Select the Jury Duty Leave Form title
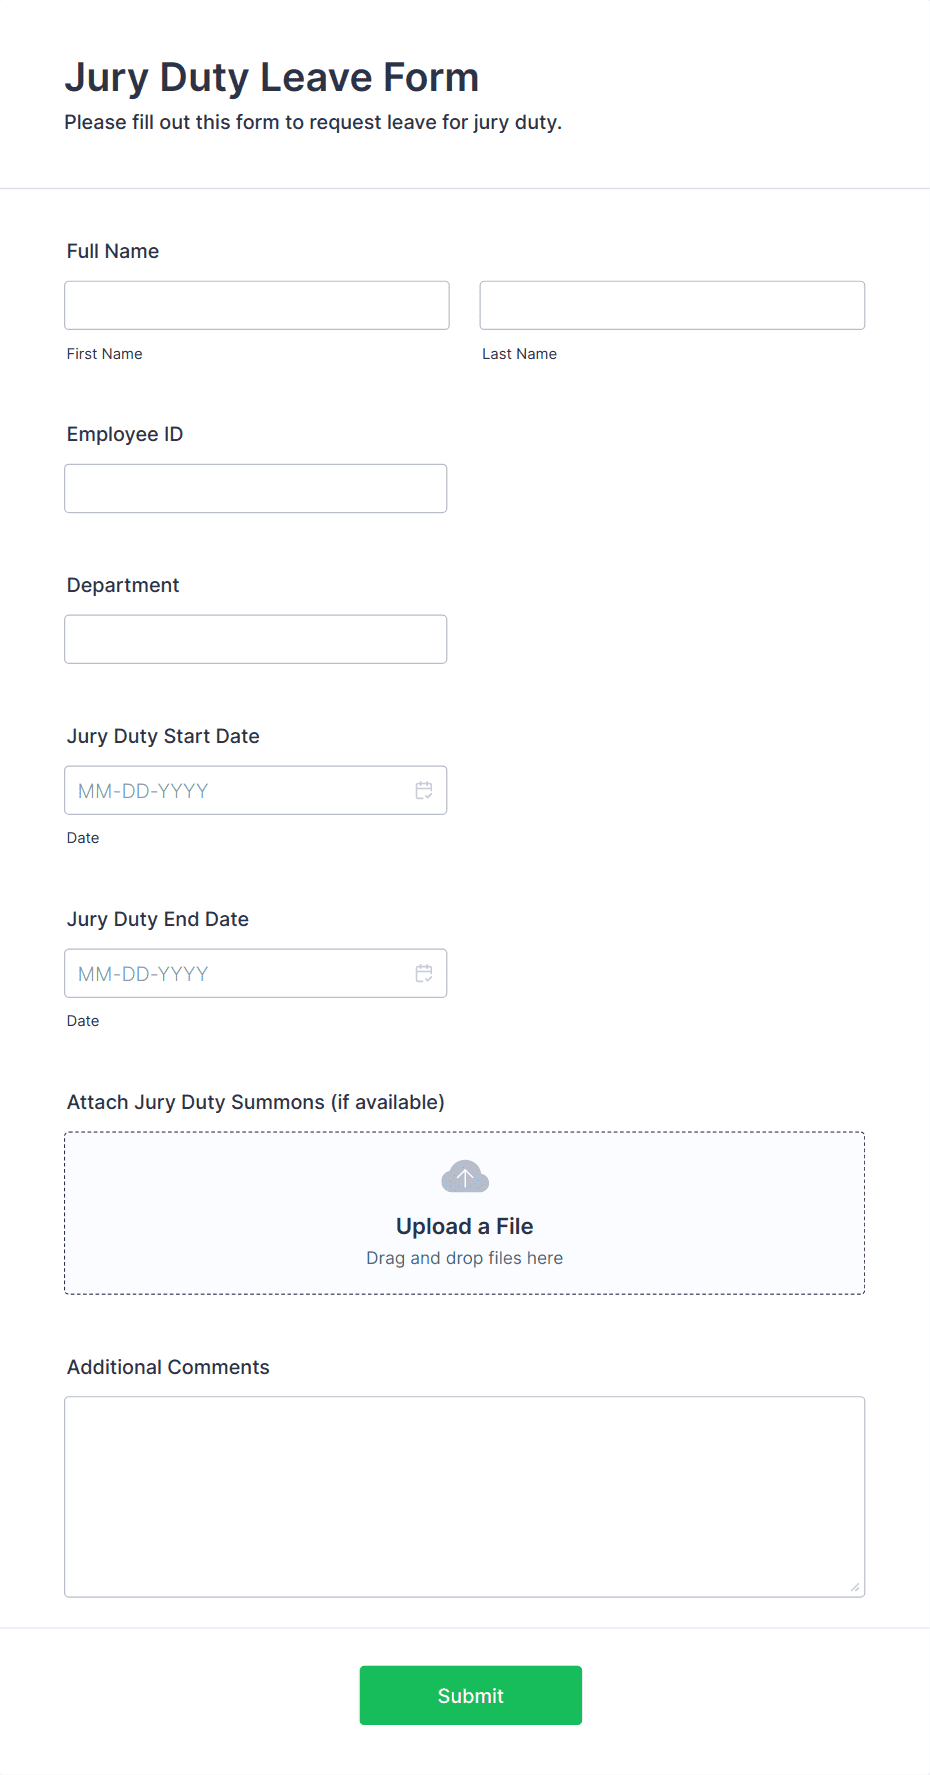This screenshot has height=1775, width=930. (x=272, y=76)
